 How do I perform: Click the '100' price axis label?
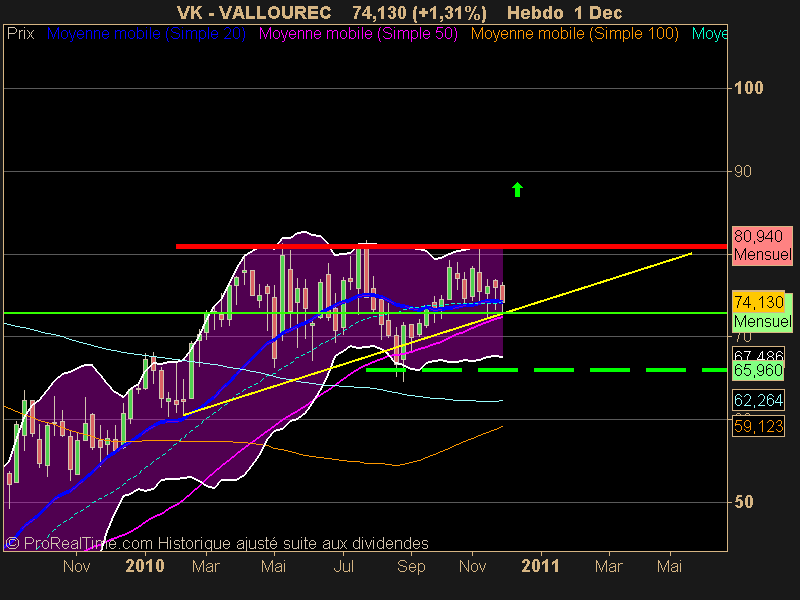(x=748, y=88)
